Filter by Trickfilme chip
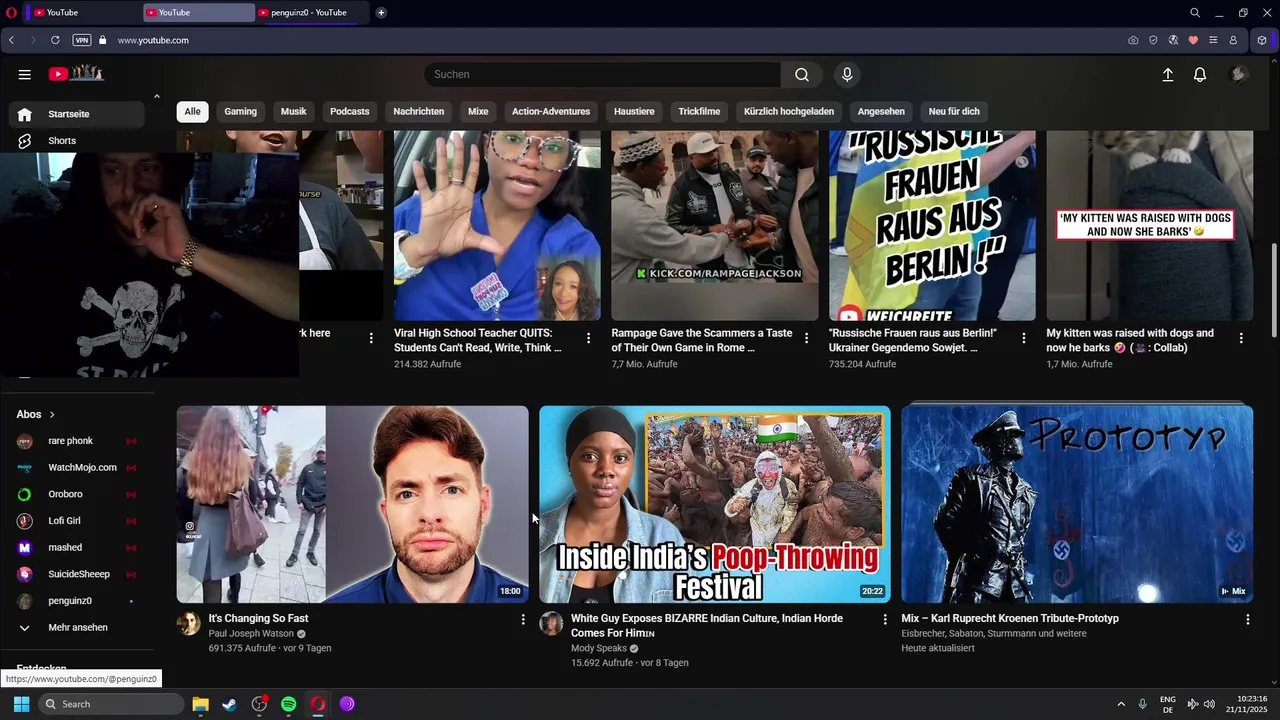The height and width of the screenshot is (720, 1280). [x=699, y=111]
